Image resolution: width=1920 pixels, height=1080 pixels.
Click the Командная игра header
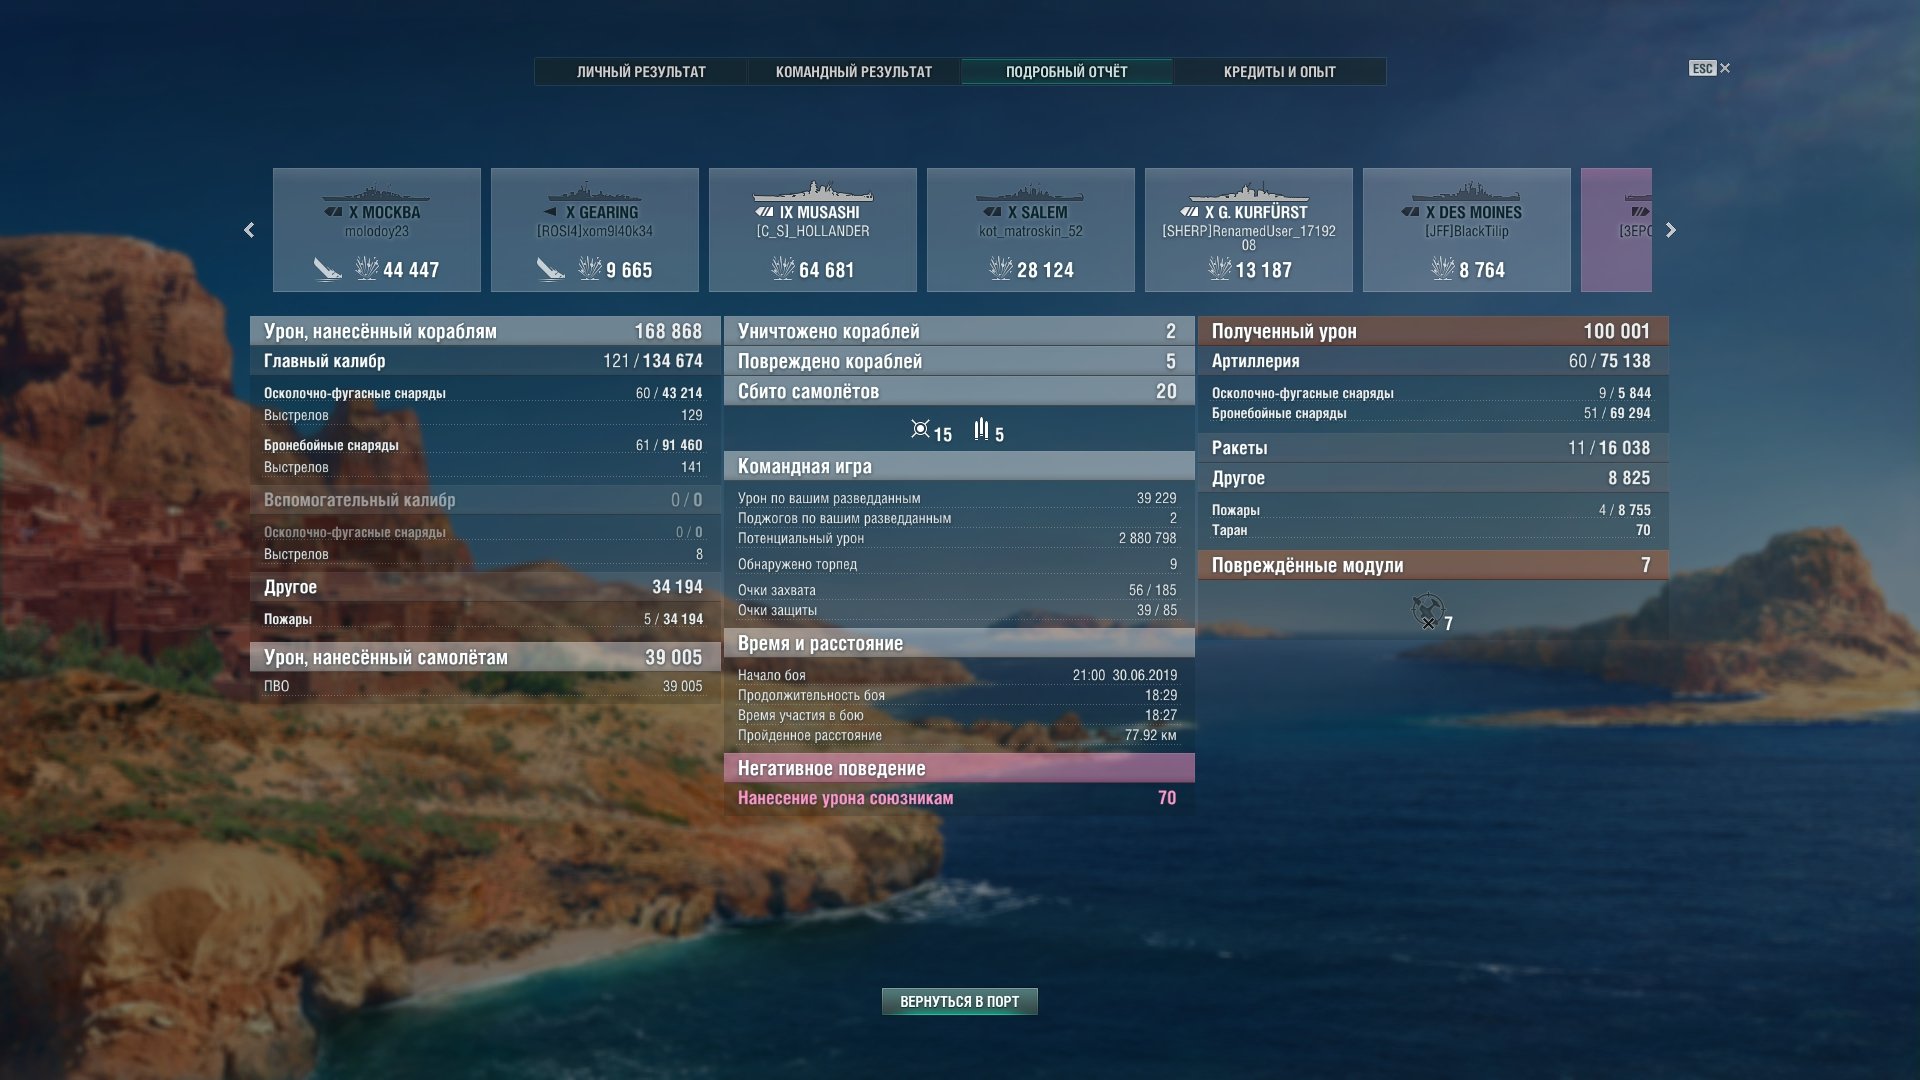pyautogui.click(x=959, y=466)
